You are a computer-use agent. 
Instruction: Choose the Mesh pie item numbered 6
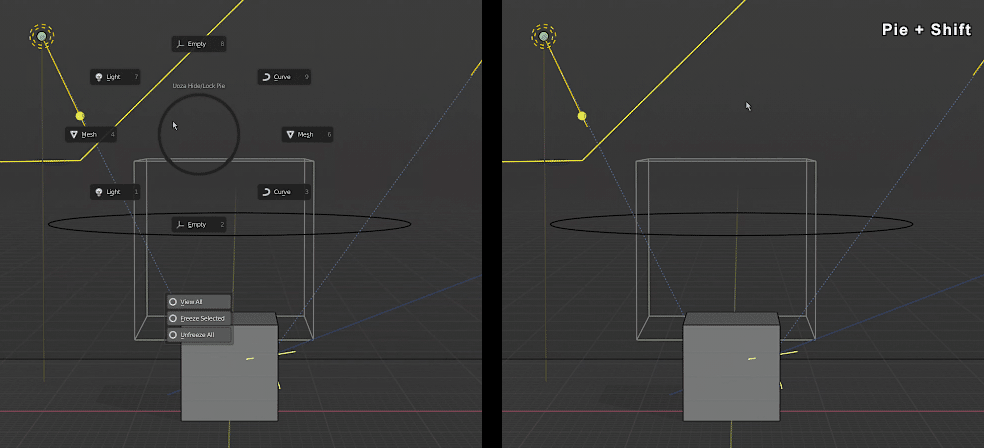point(307,134)
